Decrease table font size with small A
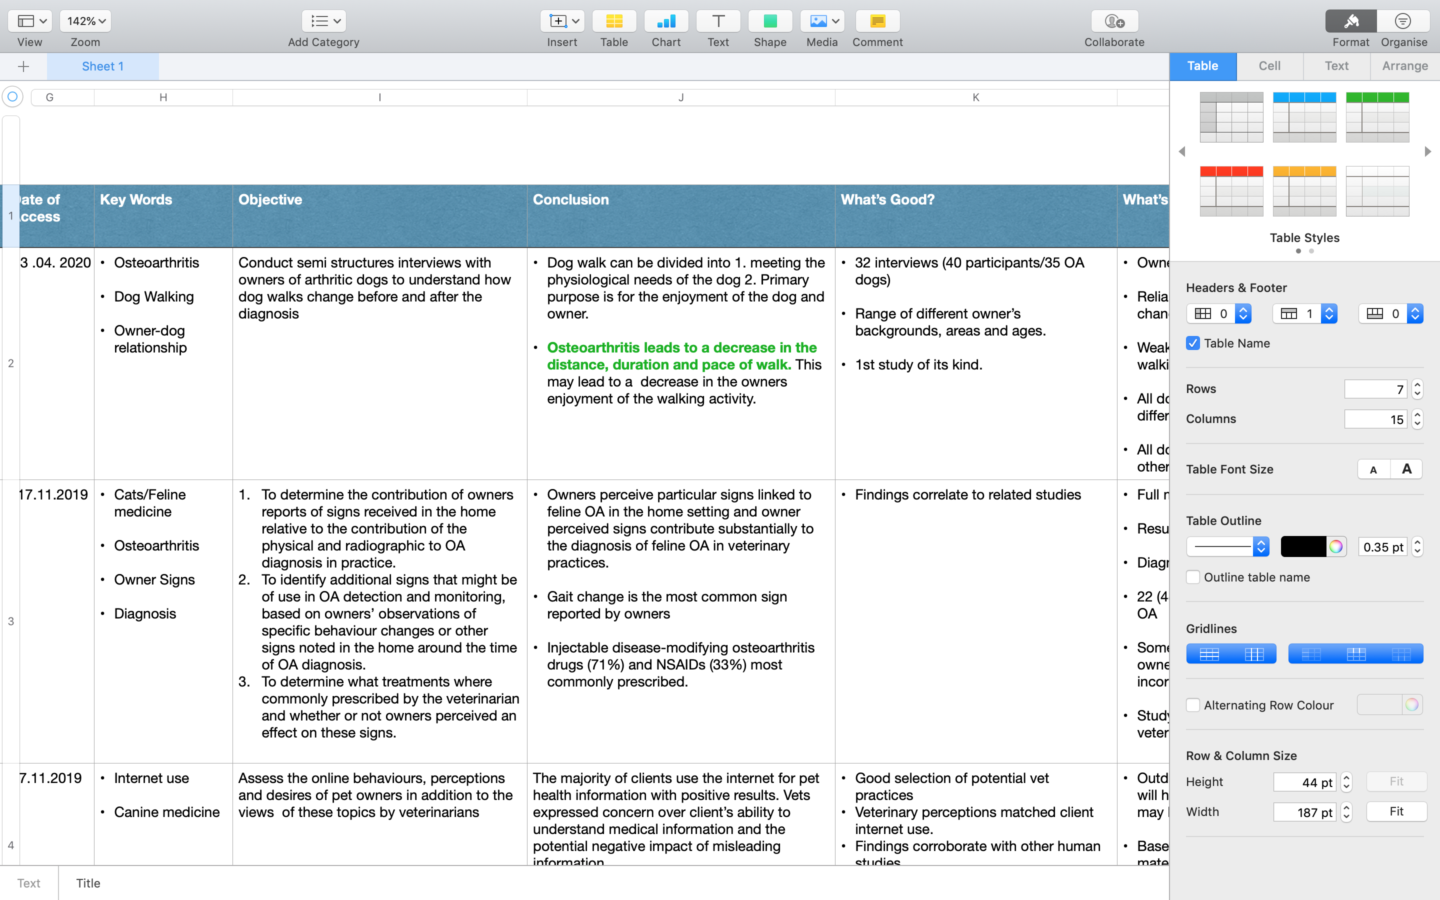 click(1374, 469)
